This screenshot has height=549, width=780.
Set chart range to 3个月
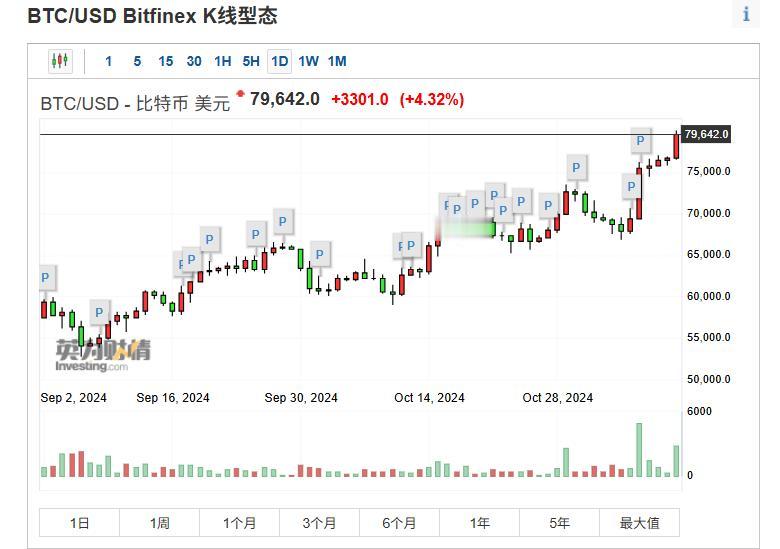(319, 523)
